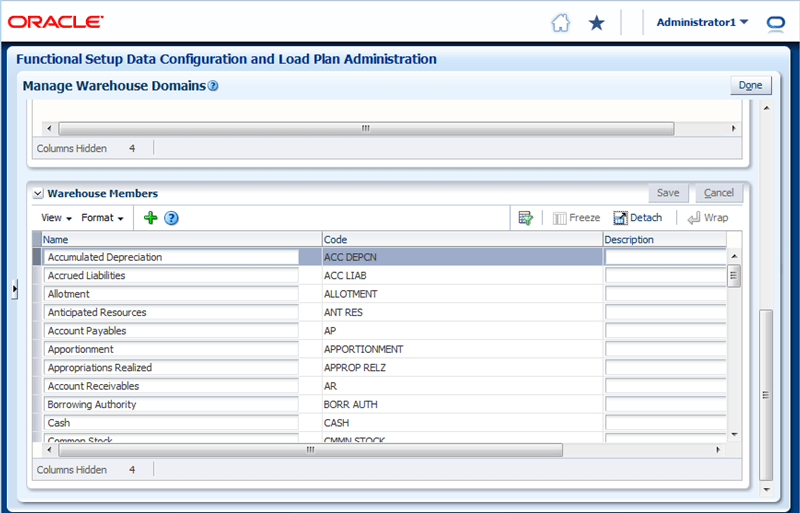Click upper table horizontal scrollbar thumb
This screenshot has height=513, width=800.
[366, 128]
